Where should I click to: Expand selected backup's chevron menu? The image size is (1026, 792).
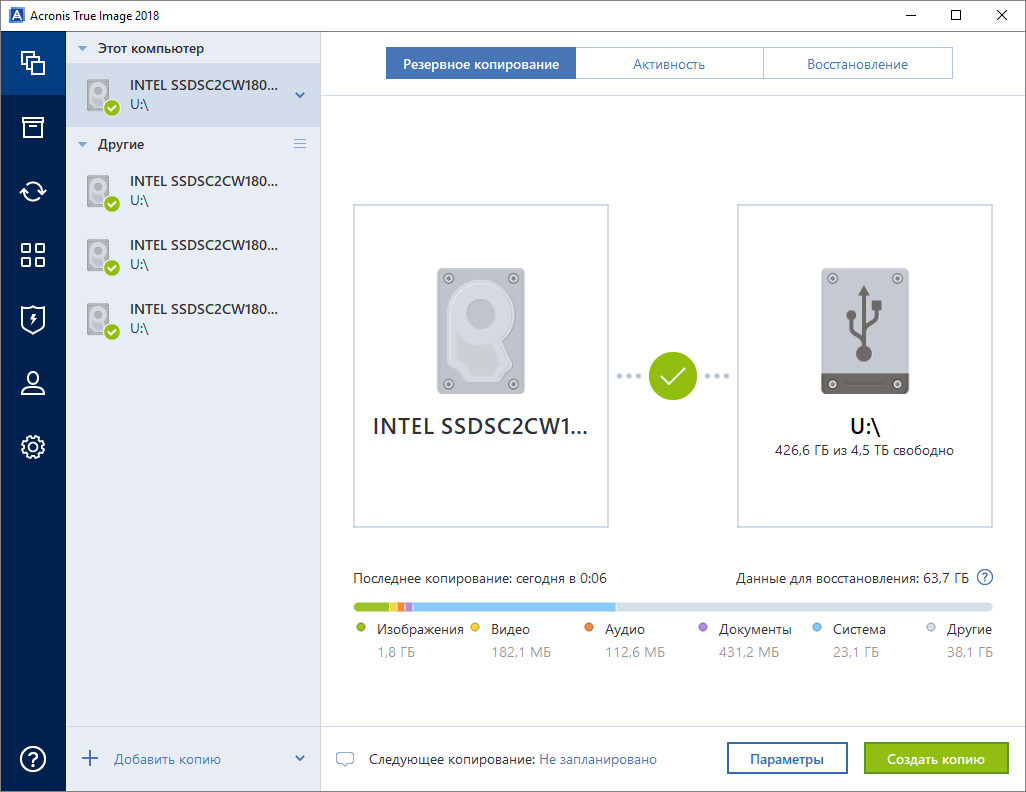(x=300, y=95)
